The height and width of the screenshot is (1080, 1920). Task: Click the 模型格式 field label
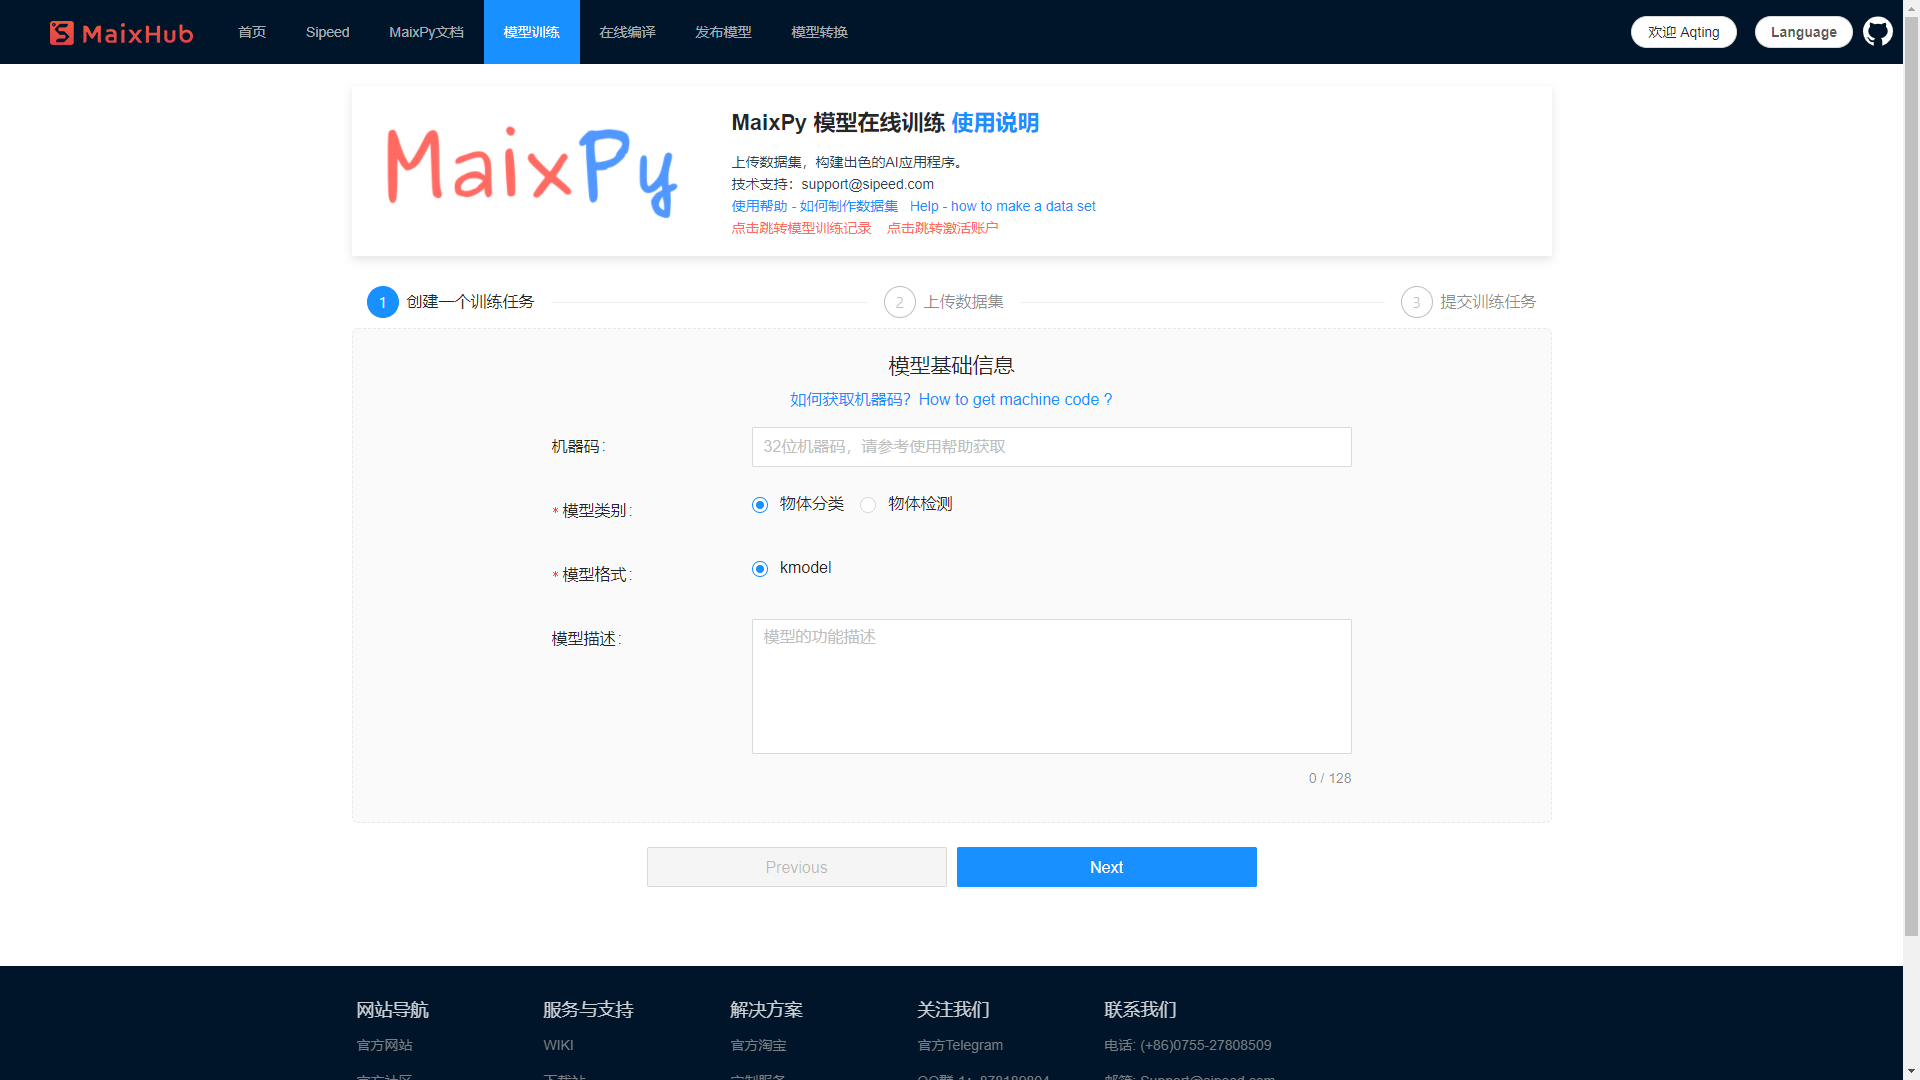pos(593,575)
